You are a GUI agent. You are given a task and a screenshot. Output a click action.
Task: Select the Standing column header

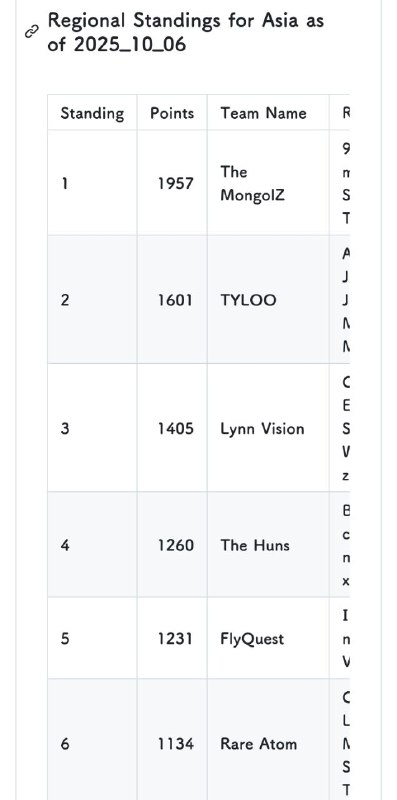tap(92, 113)
